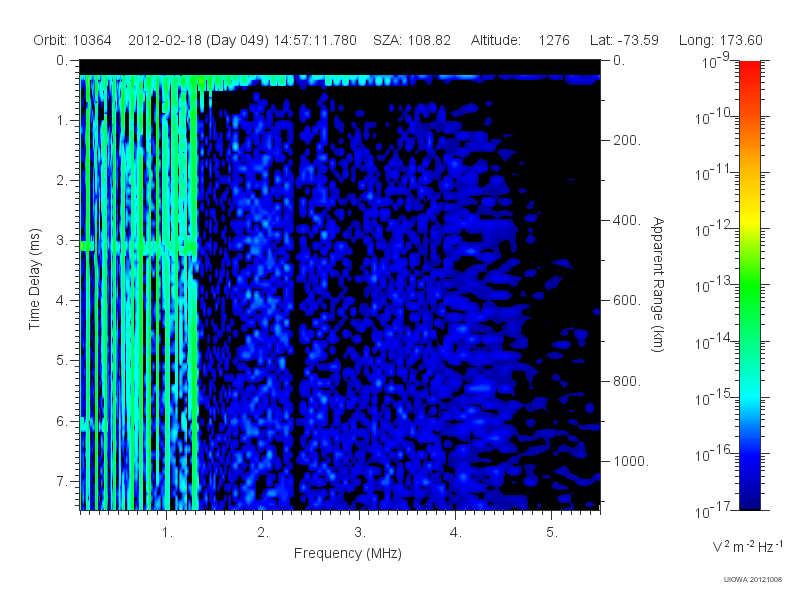Click the Altitude 1276 value in header
Screen dimensions: 800x600
[x=554, y=40]
